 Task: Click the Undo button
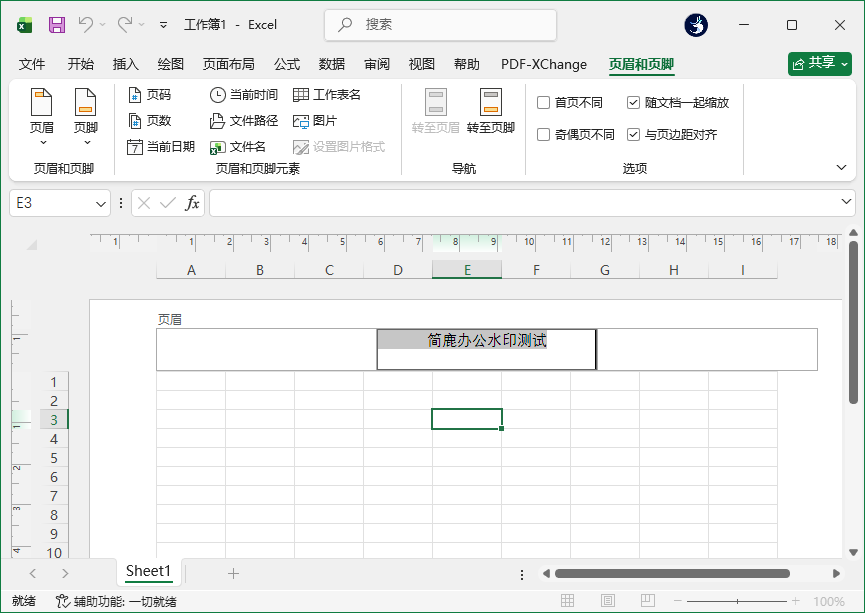[88, 24]
